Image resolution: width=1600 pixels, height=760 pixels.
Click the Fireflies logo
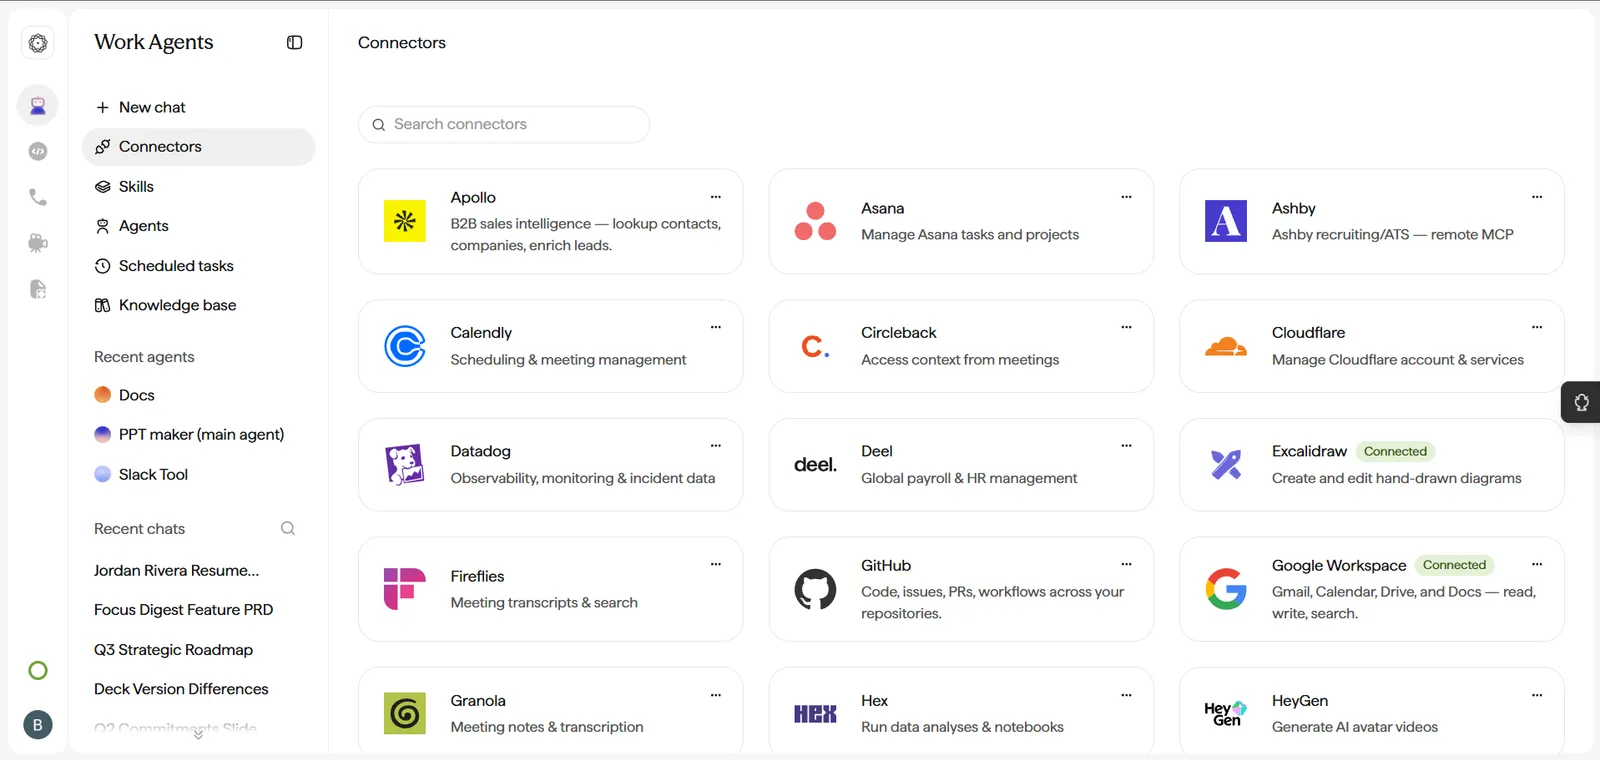click(x=405, y=589)
